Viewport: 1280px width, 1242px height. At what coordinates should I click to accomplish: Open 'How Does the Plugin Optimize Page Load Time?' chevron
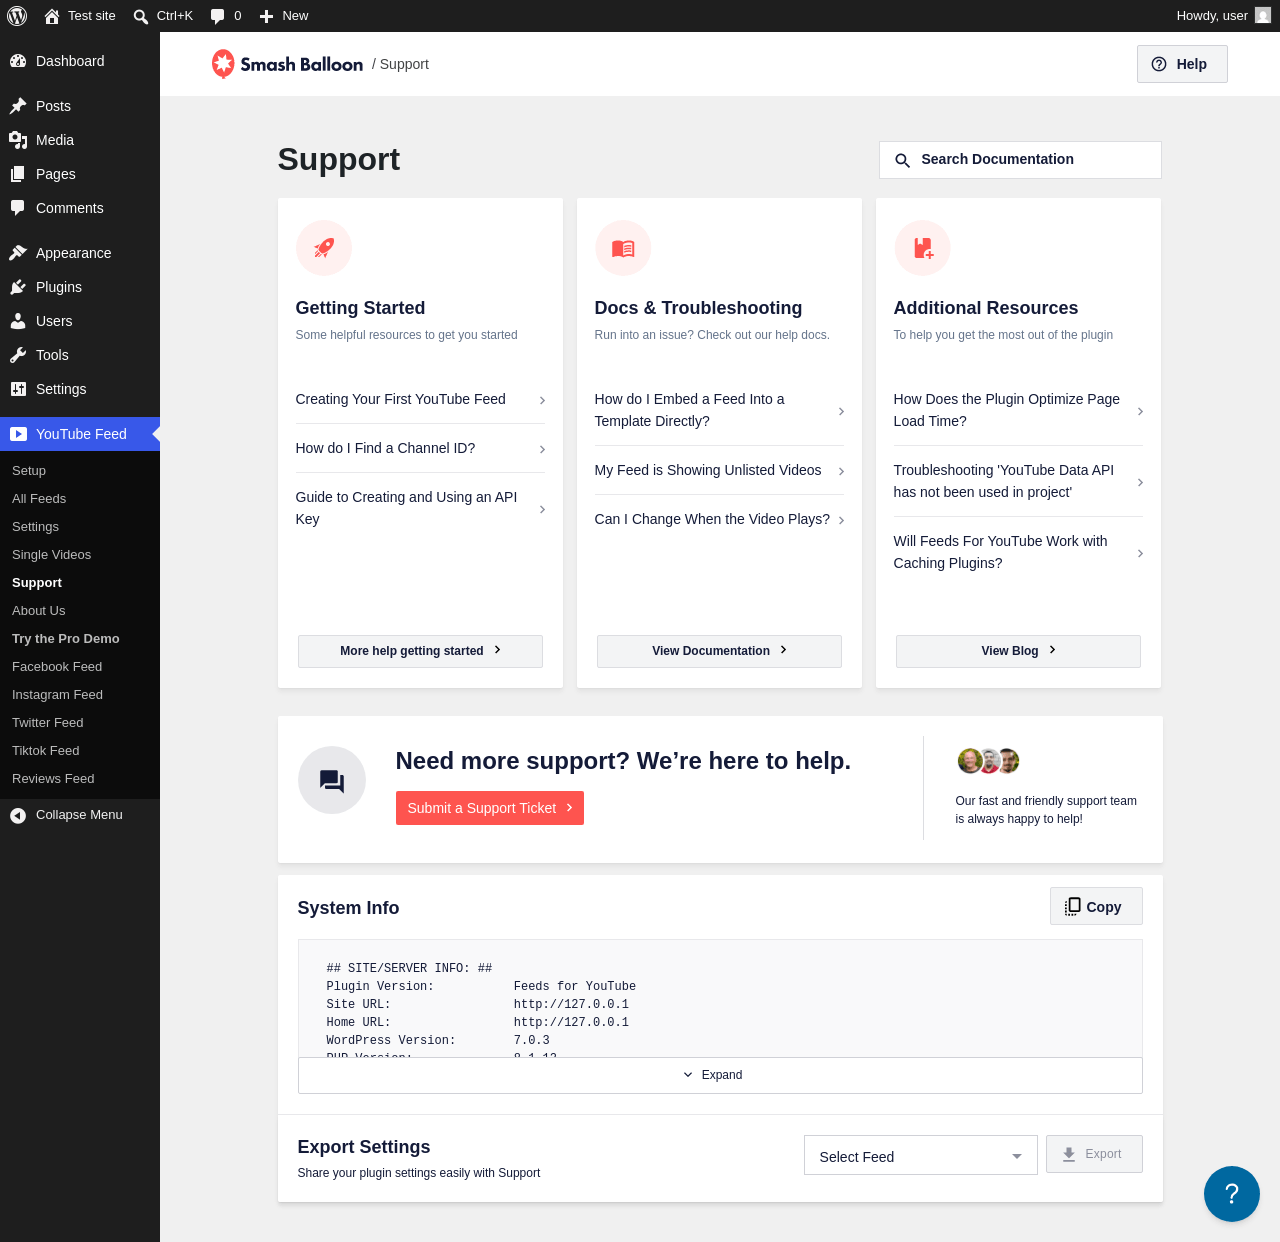[1140, 411]
